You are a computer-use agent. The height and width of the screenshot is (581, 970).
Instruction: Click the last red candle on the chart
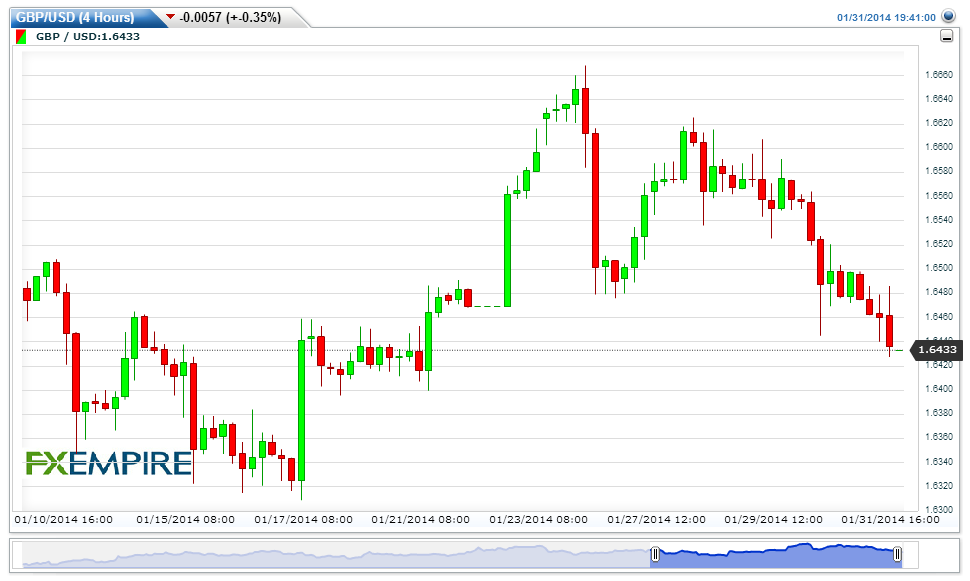(890, 331)
